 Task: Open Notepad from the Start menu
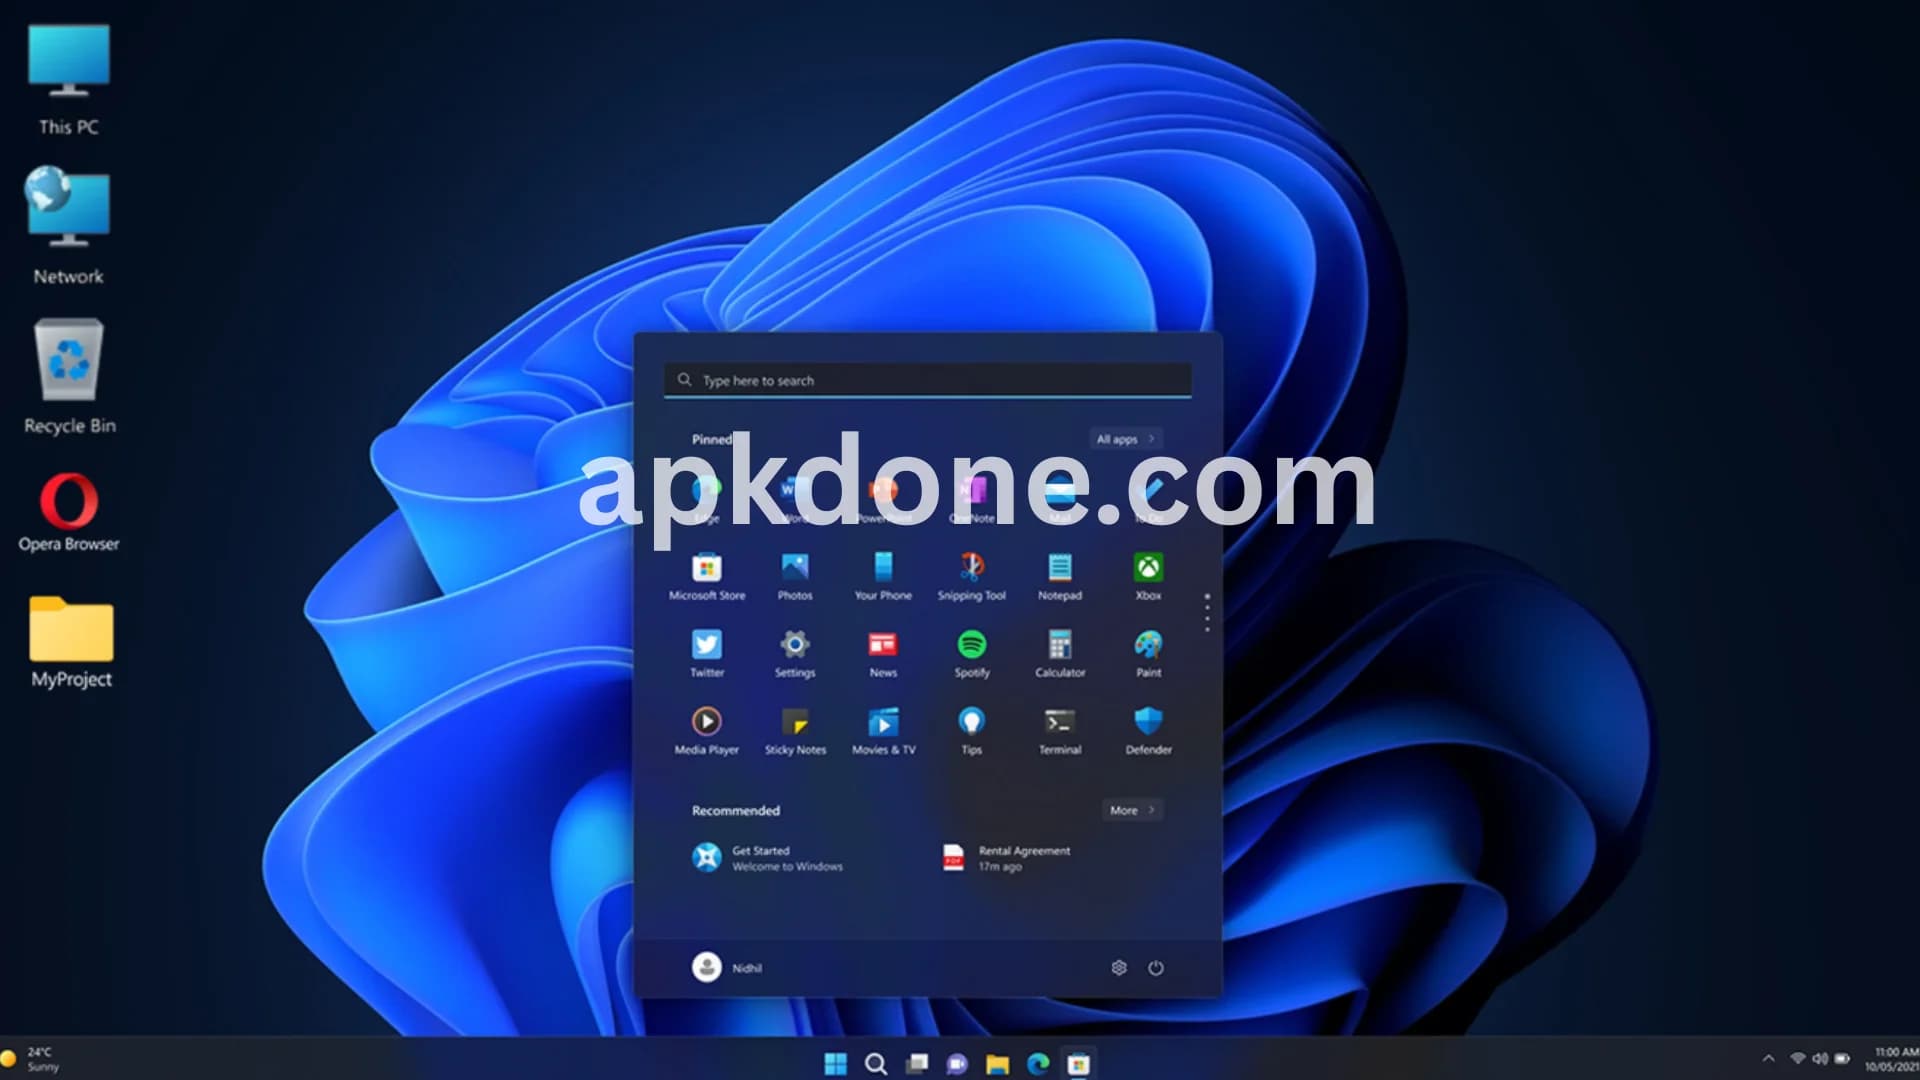point(1060,577)
